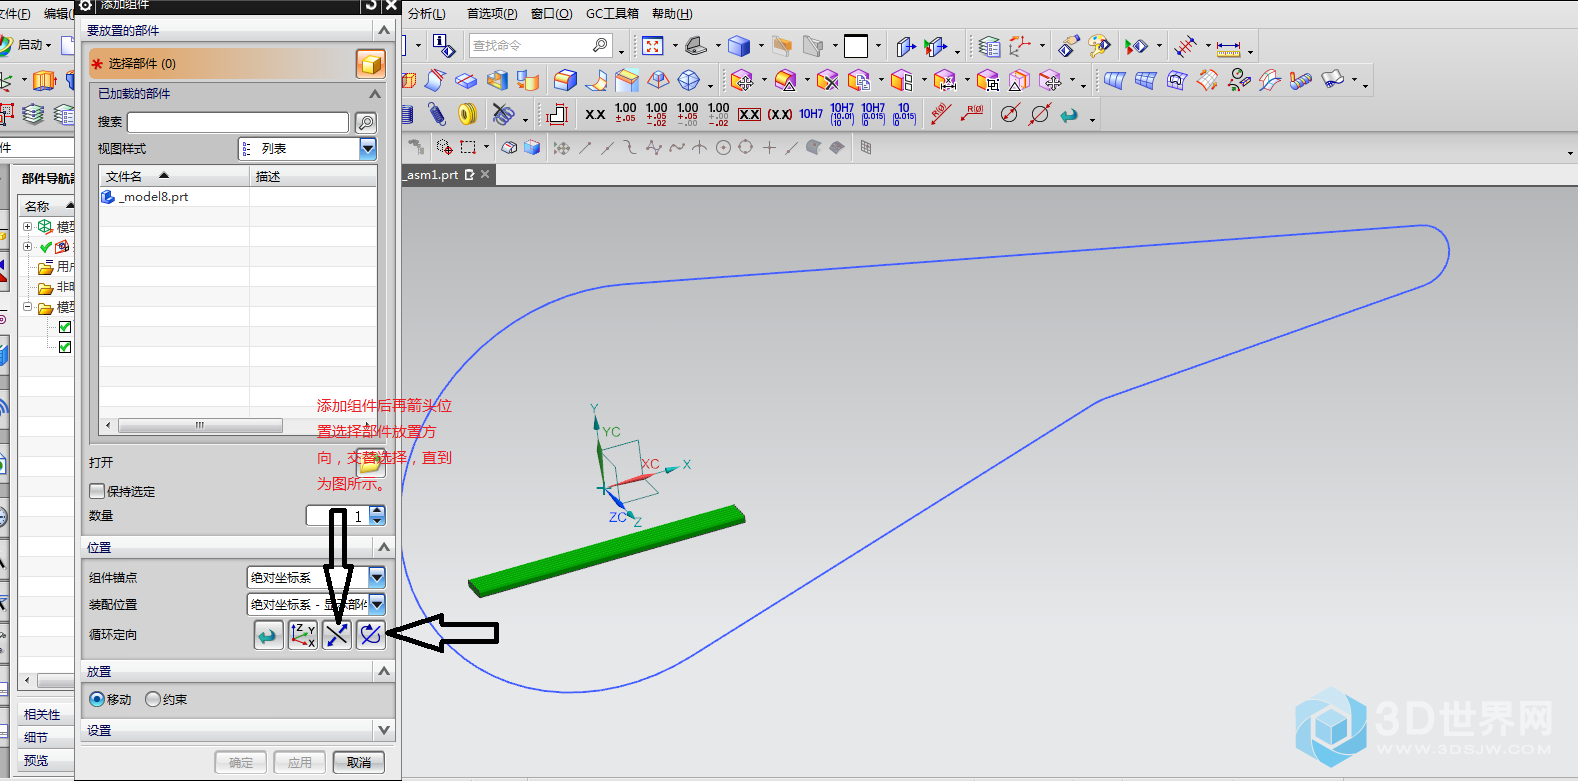The width and height of the screenshot is (1578, 781).
Task: Open the Component Anchor dropdown
Action: 377,577
